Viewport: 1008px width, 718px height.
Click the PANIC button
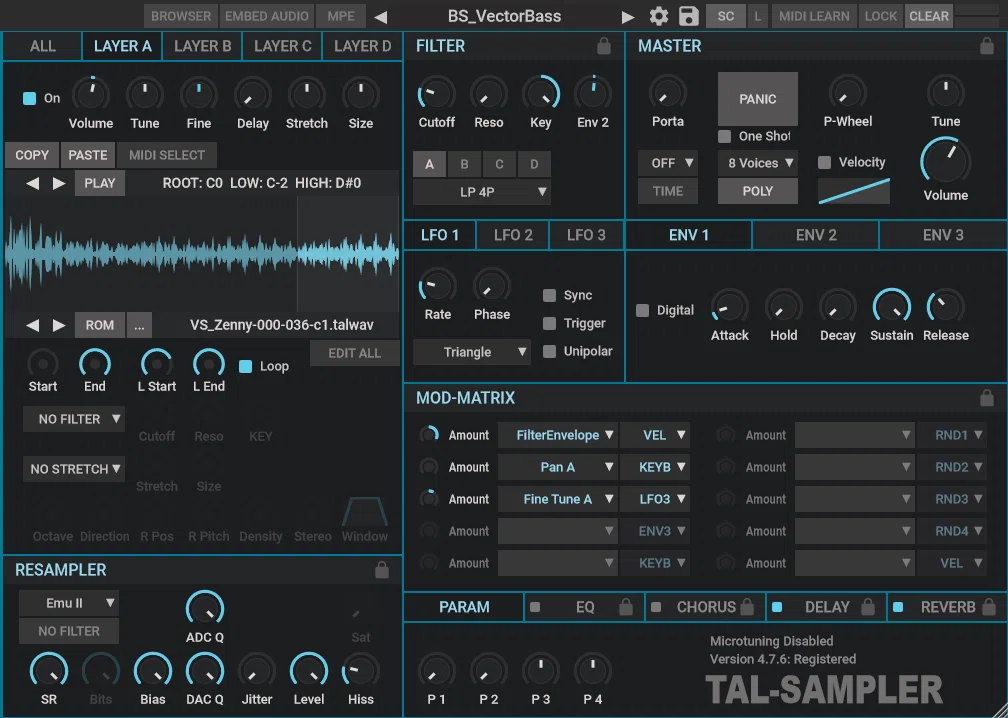click(758, 99)
